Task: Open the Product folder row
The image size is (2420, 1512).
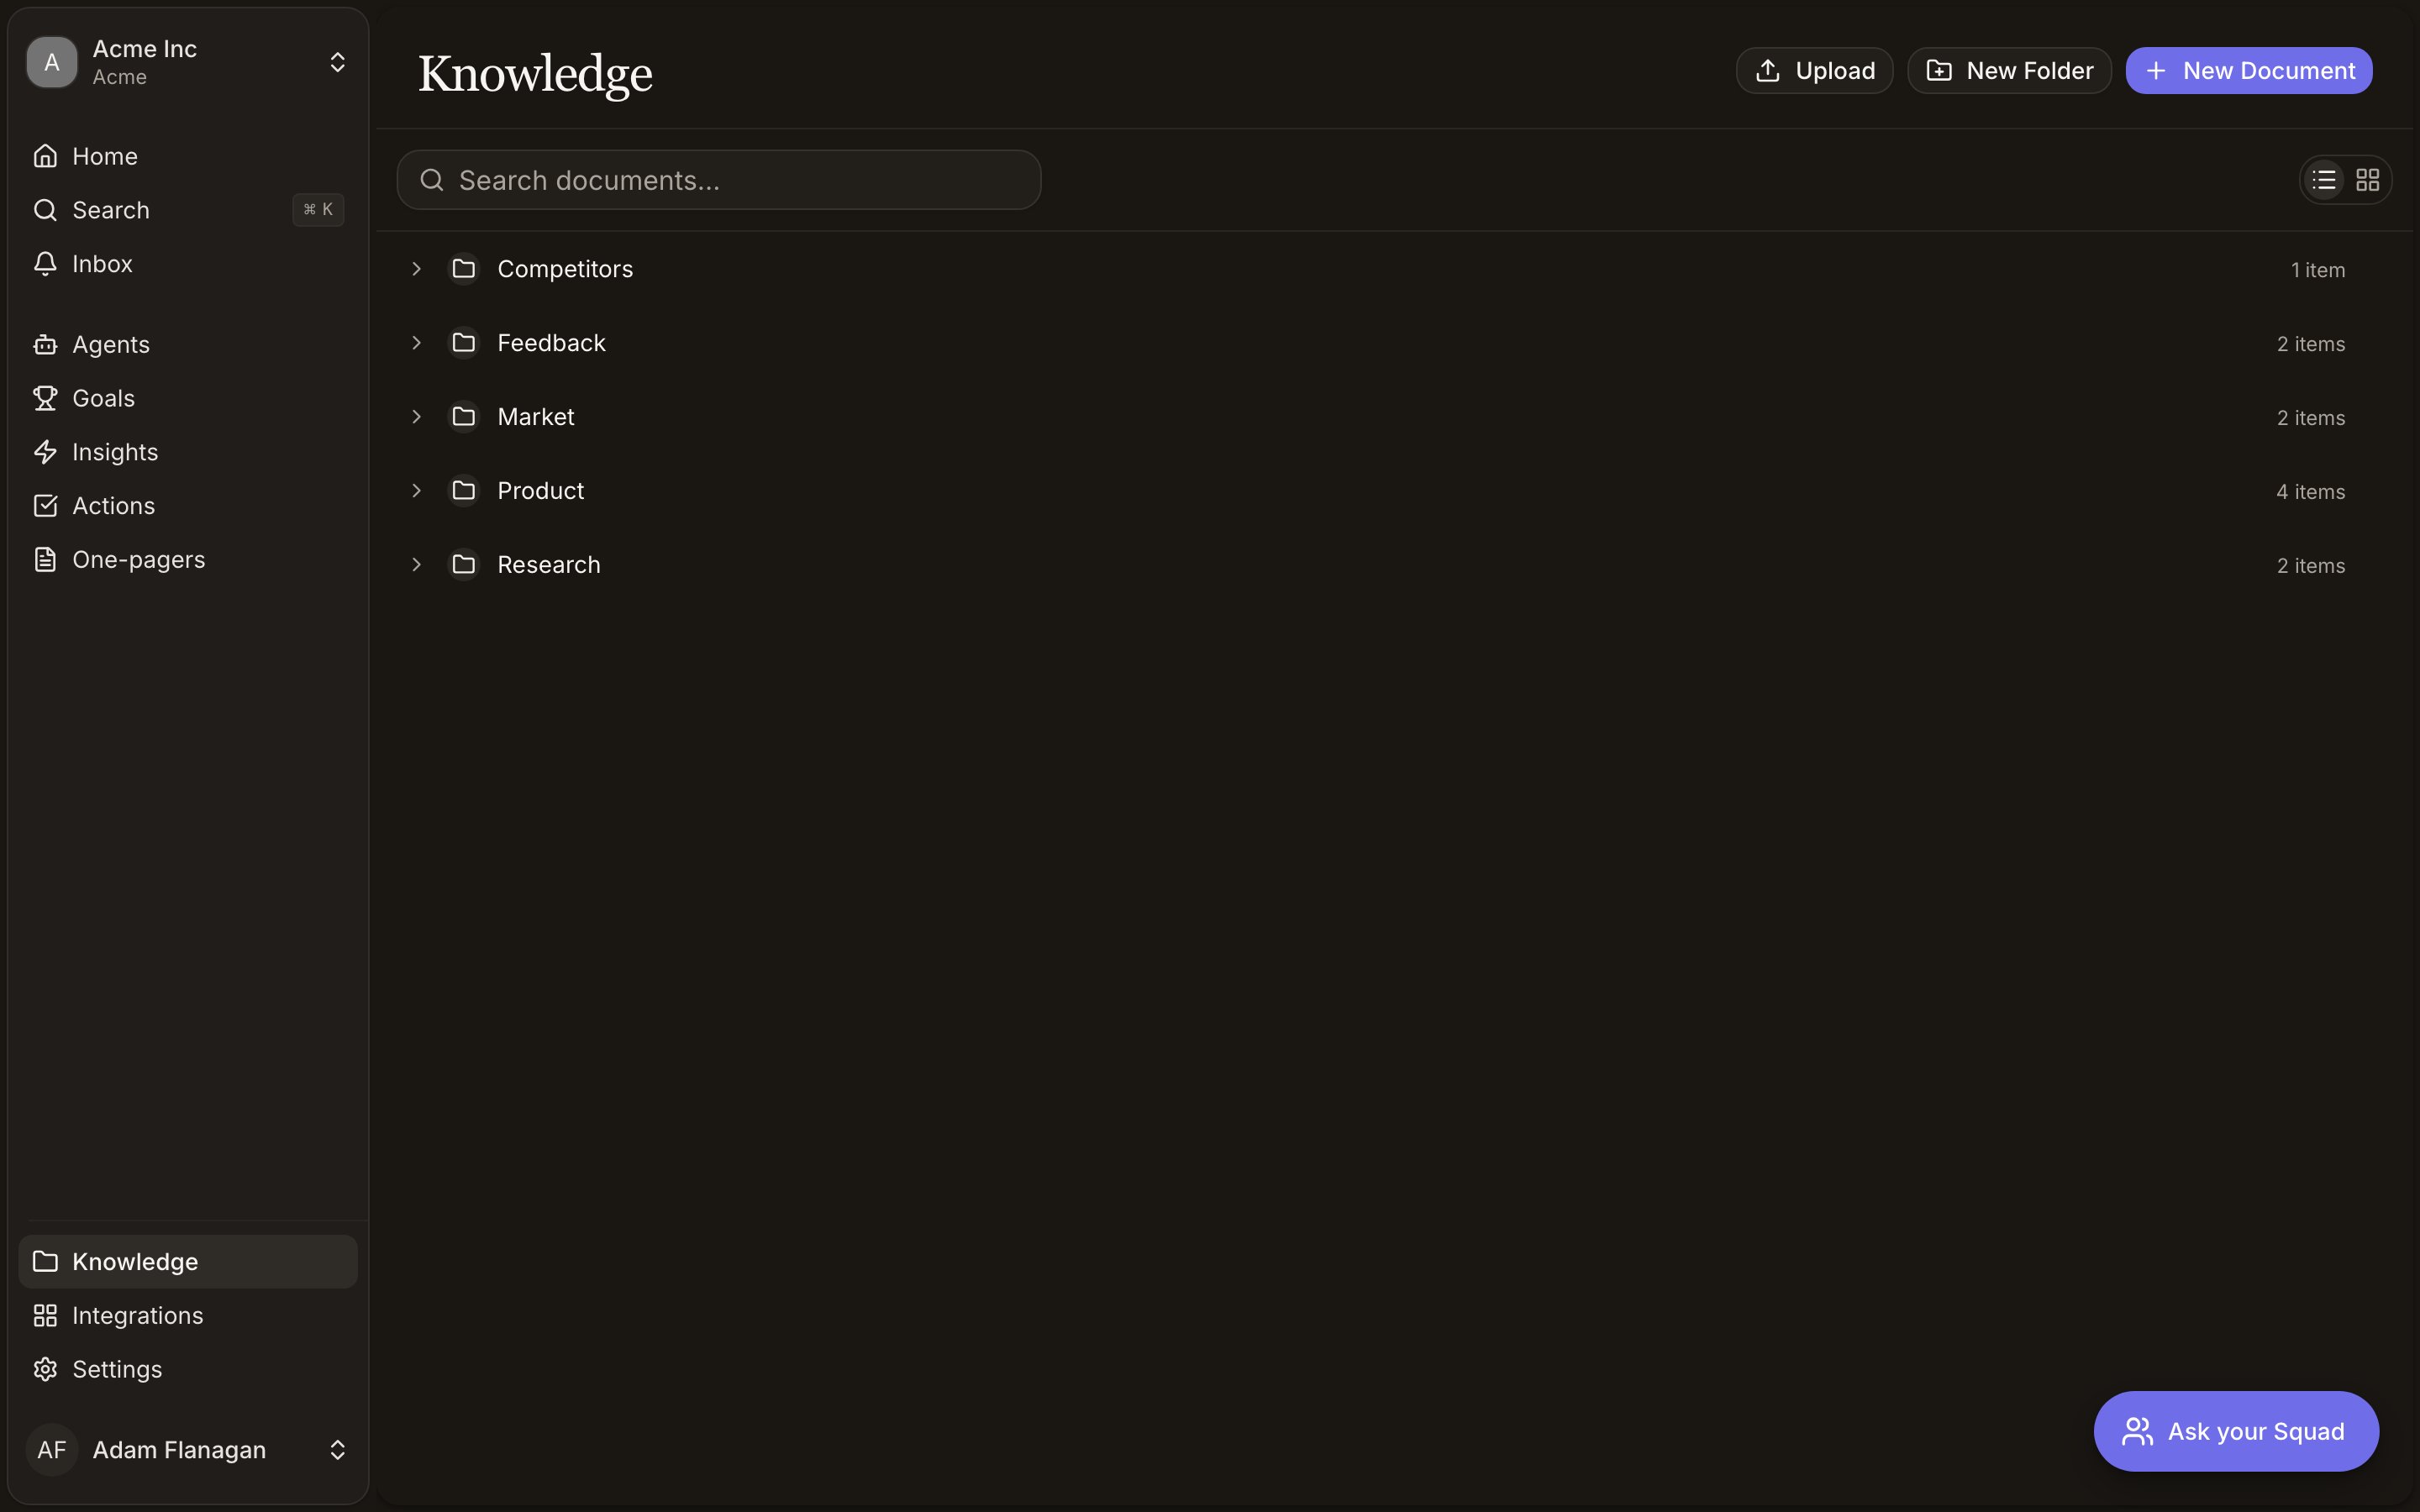Action: pos(1395,491)
